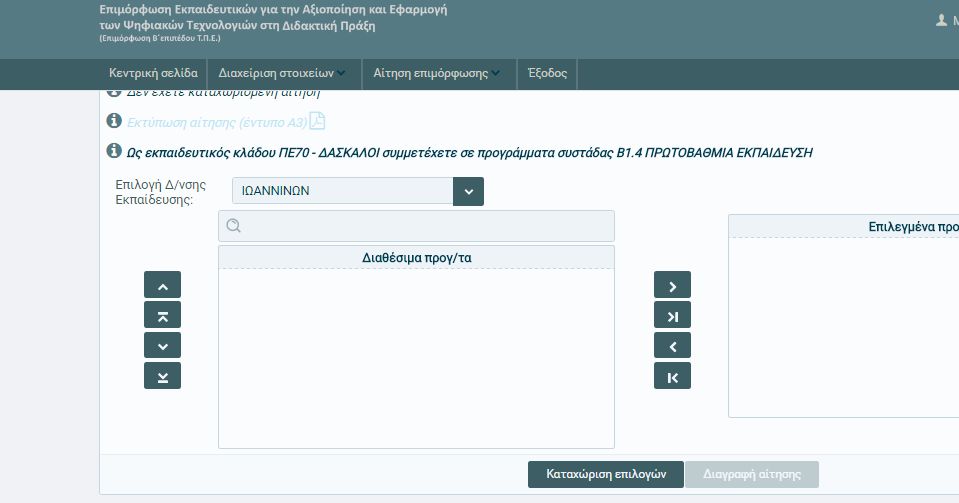Move selected program up one position
Screen dimensions: 959x503
click(162, 285)
